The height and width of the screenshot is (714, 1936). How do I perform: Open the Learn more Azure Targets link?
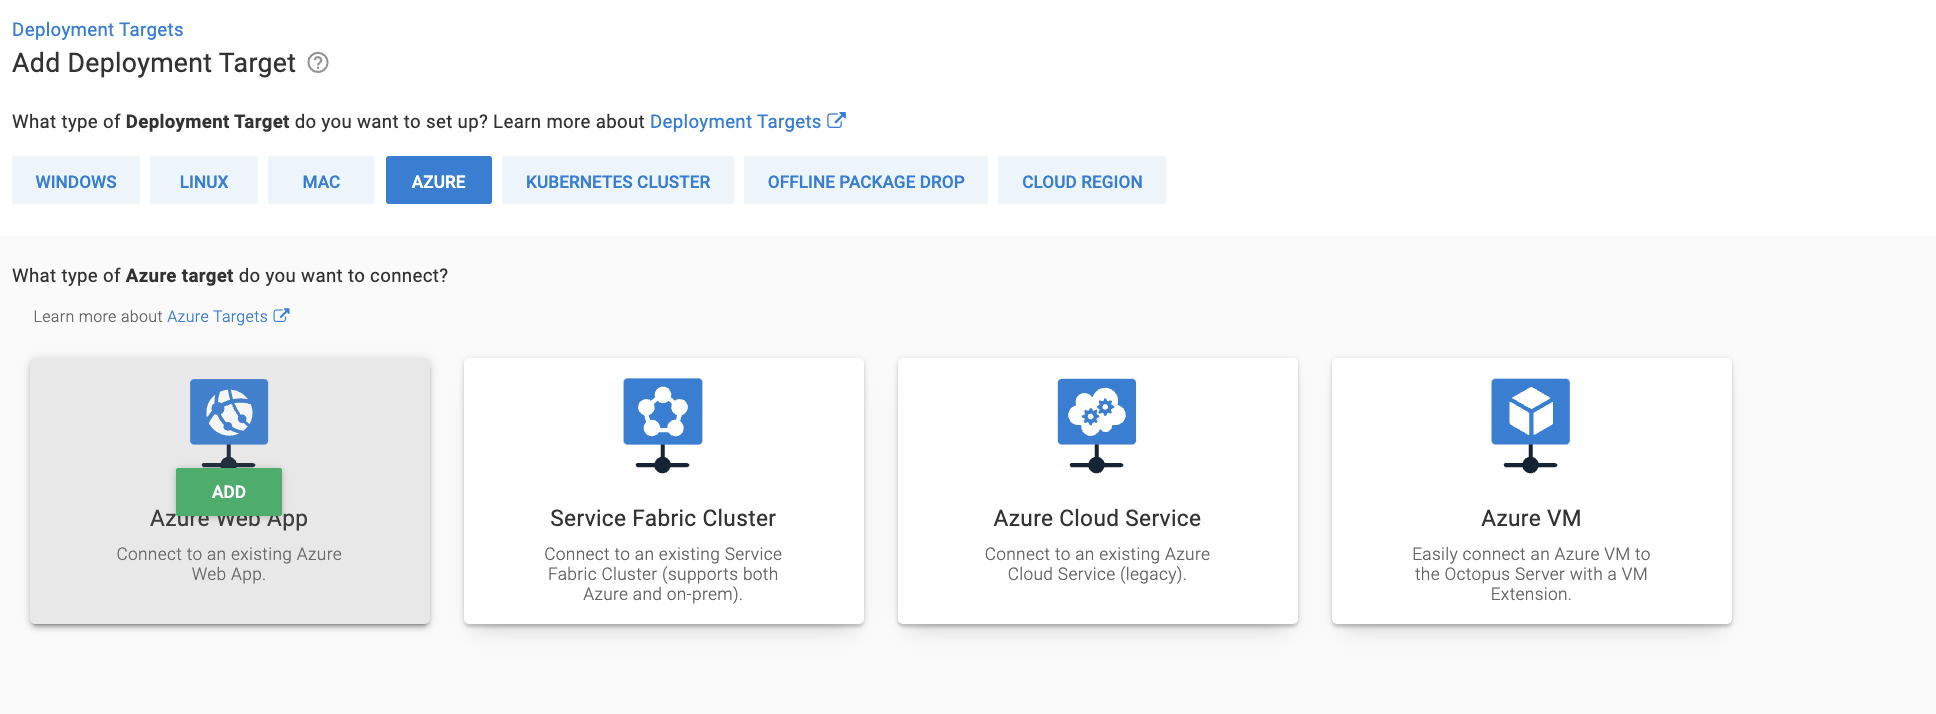pos(217,317)
